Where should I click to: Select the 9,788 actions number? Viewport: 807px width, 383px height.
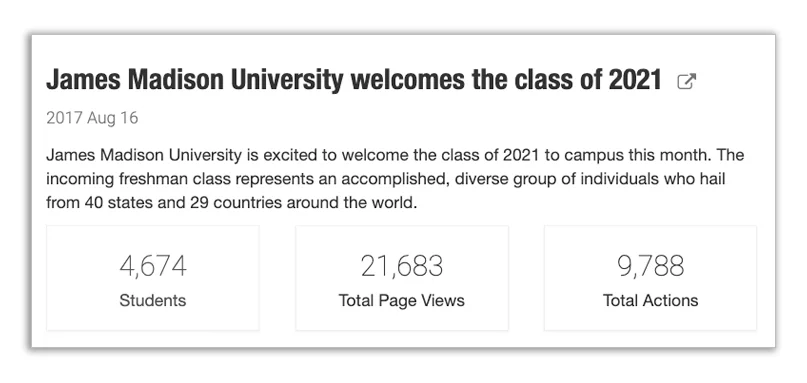pyautogui.click(x=651, y=266)
